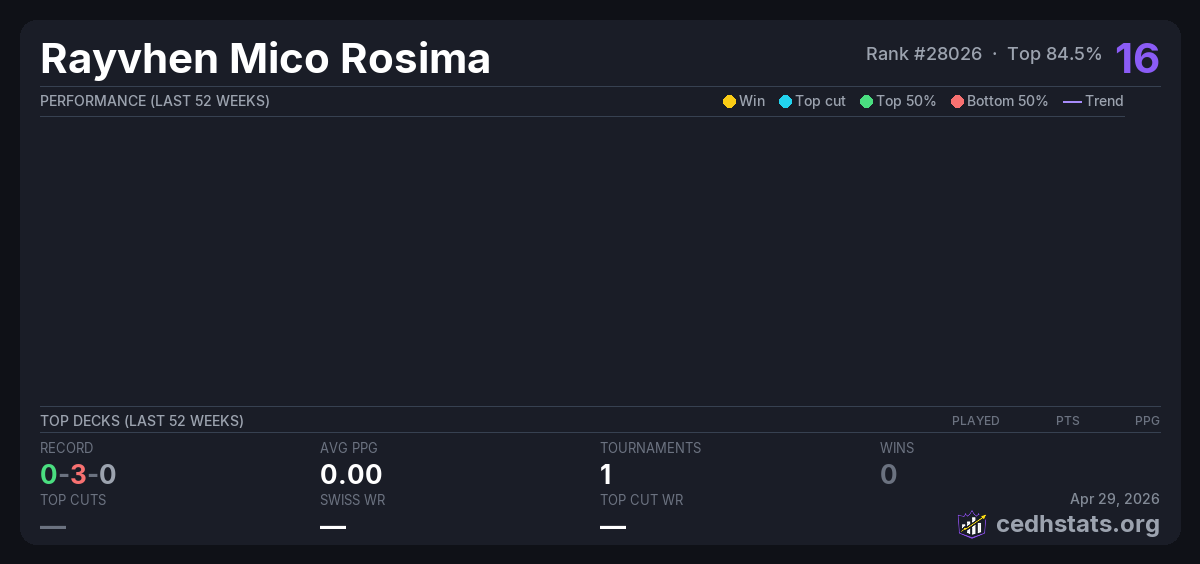1200x564 pixels.
Task: Click the Rank #28026 text
Action: point(923,54)
